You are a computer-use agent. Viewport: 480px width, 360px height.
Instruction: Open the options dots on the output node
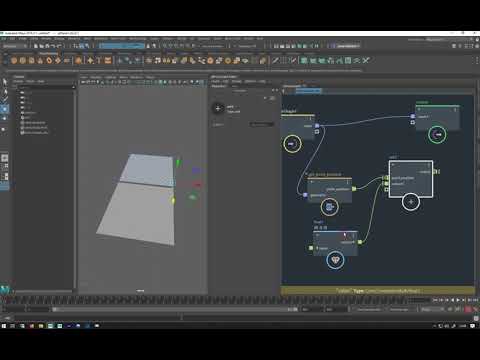click(455, 109)
